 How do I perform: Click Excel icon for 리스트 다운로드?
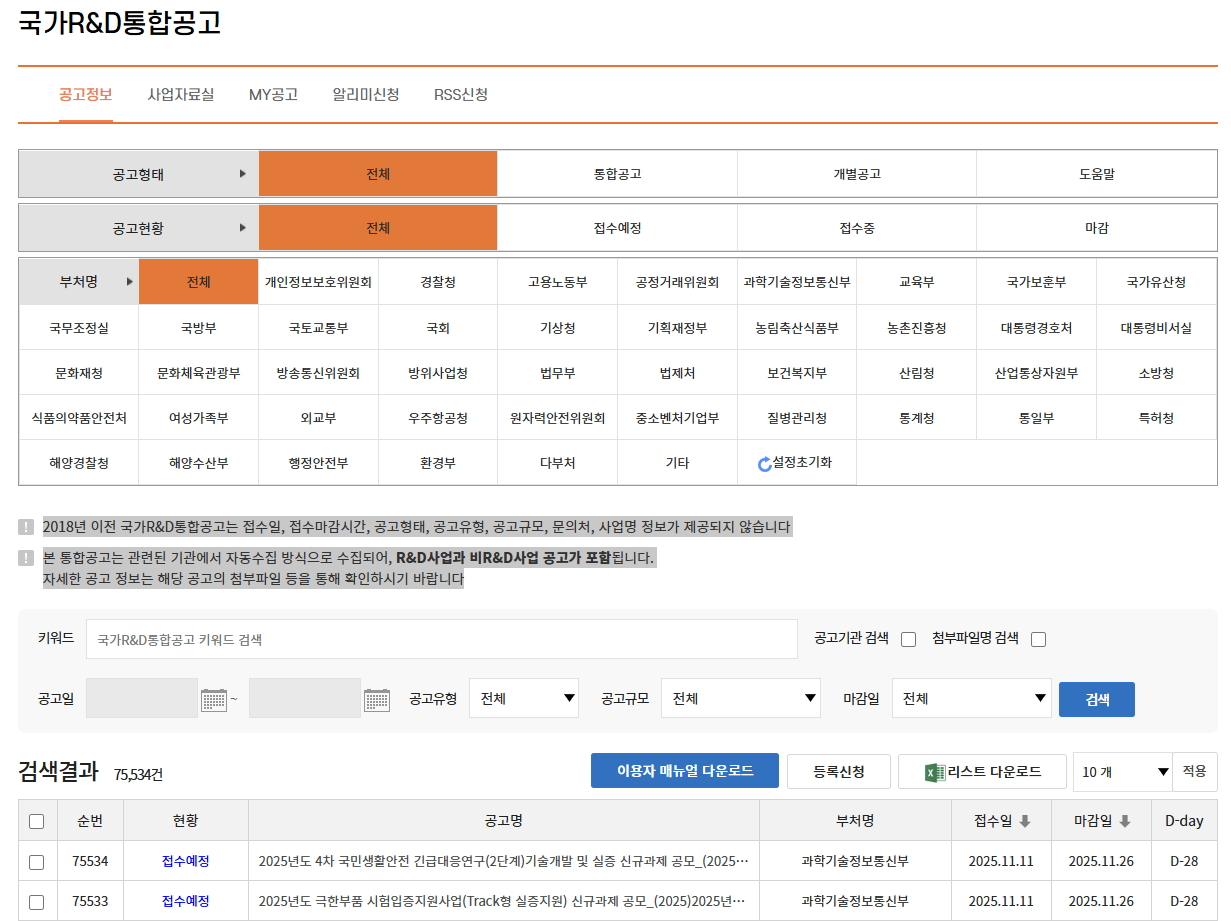pyautogui.click(x=934, y=772)
